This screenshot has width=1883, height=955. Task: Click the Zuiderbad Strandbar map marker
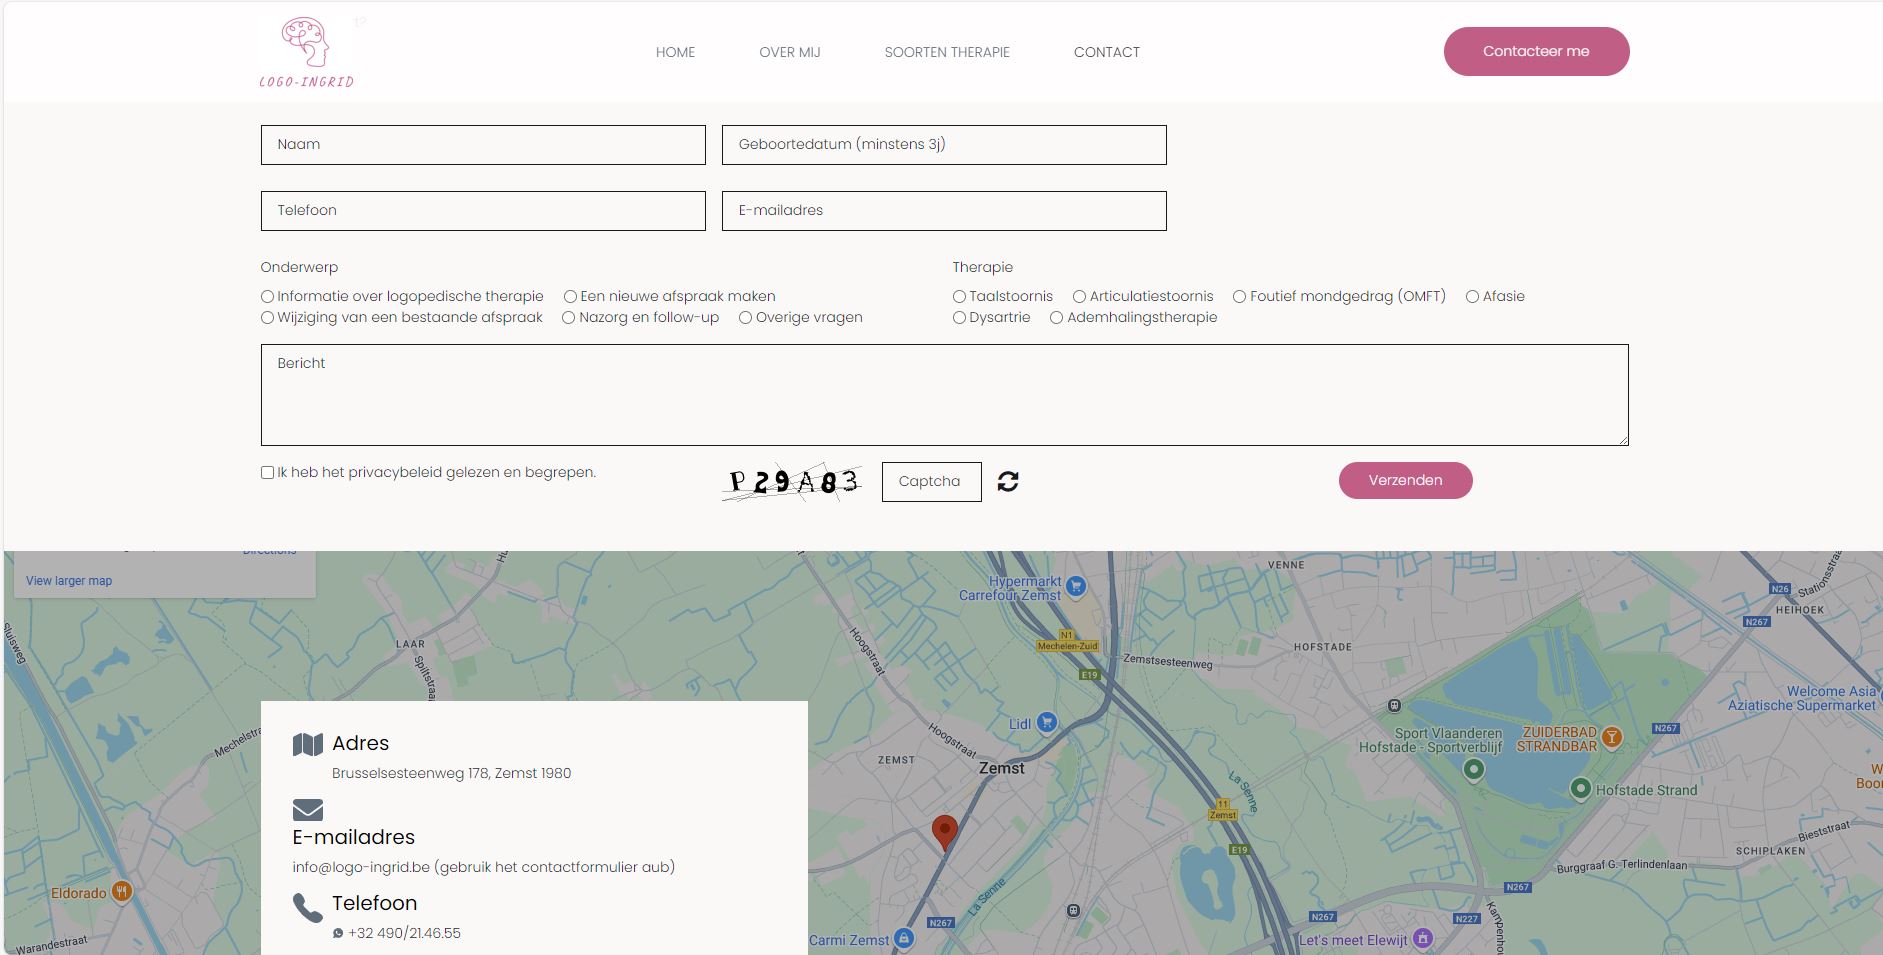[x=1611, y=738]
